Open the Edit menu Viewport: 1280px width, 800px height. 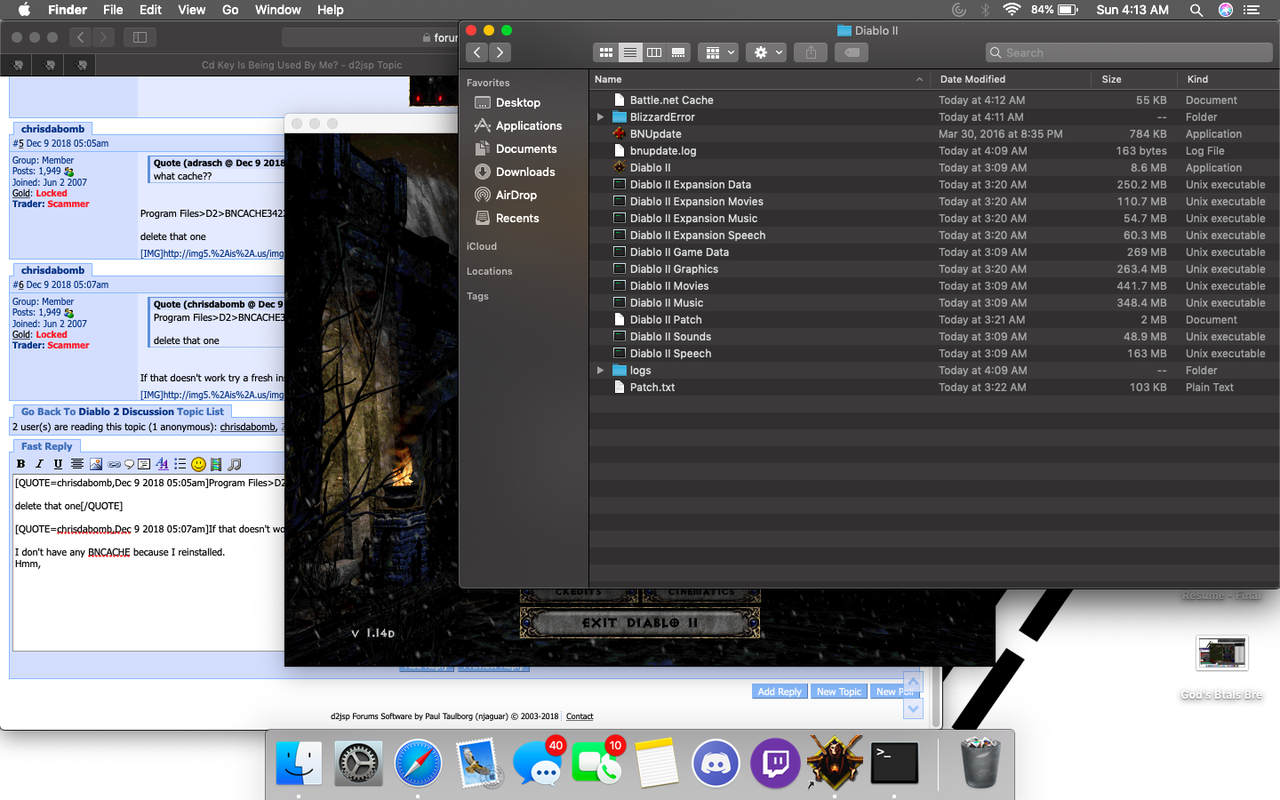150,10
